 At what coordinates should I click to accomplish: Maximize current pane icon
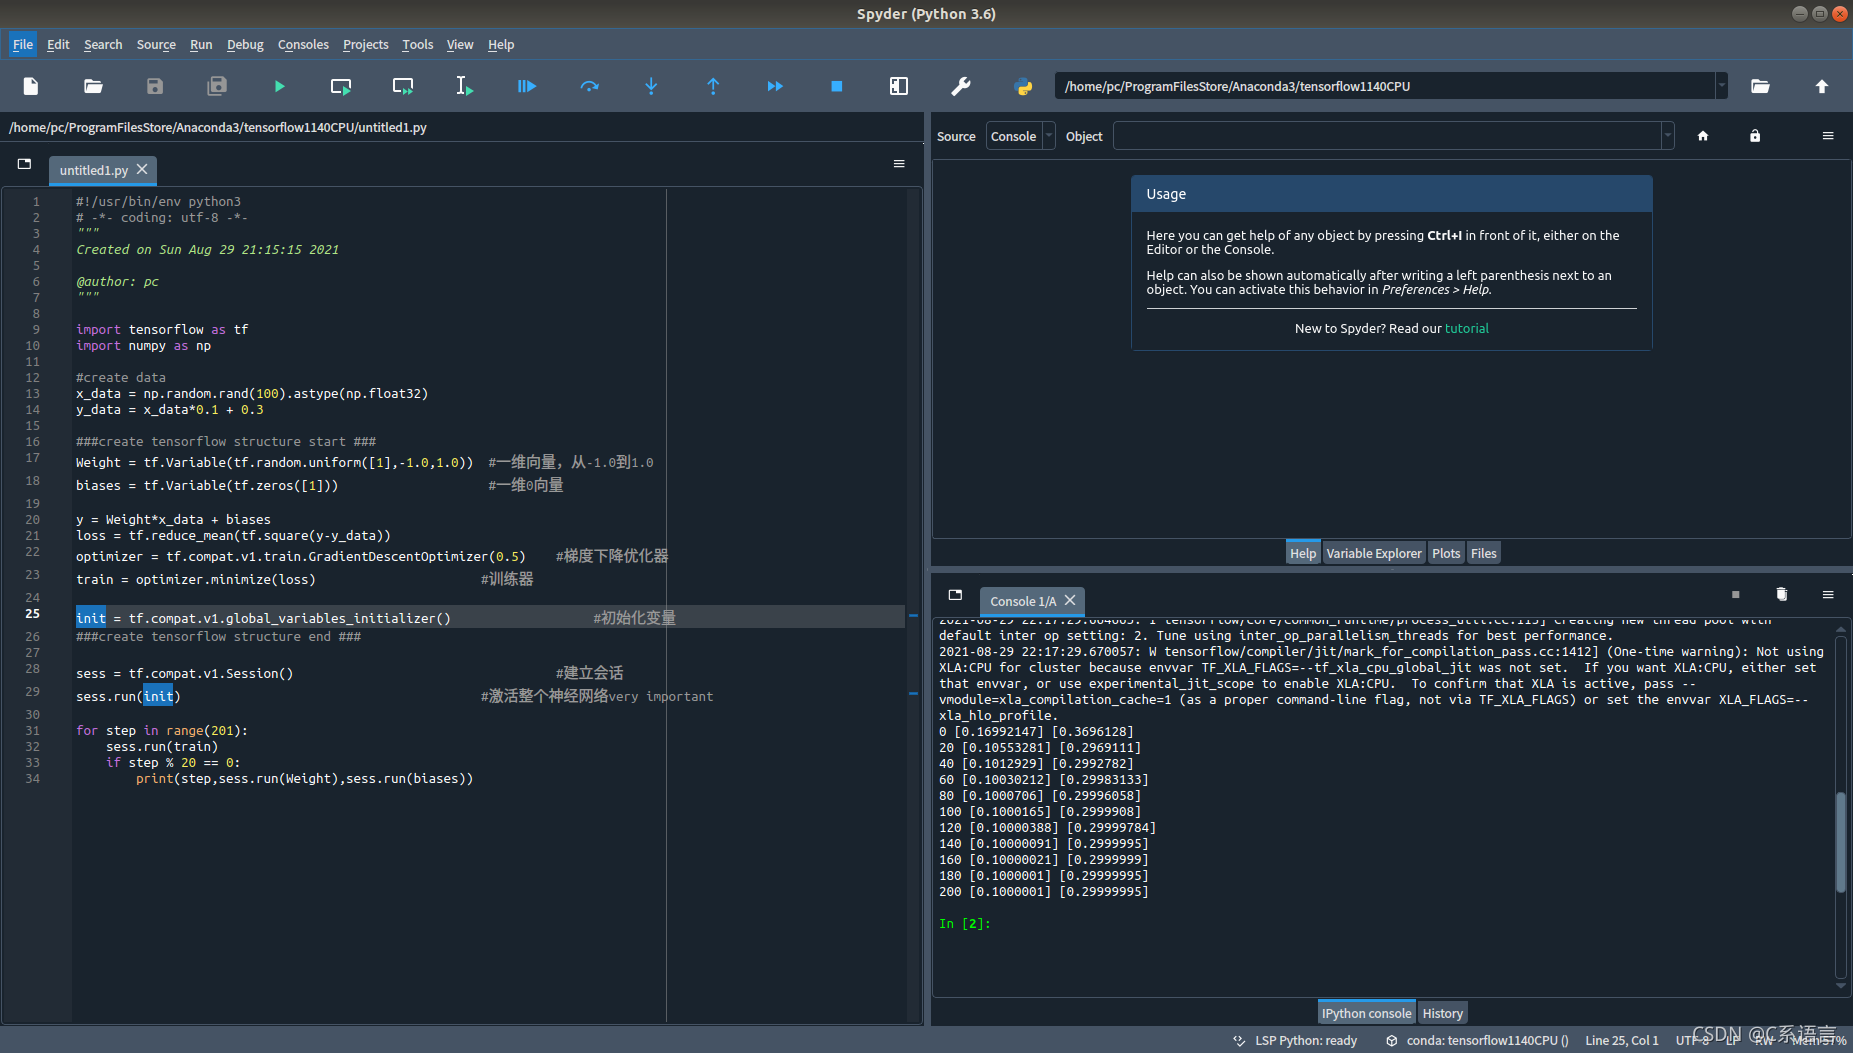[899, 86]
